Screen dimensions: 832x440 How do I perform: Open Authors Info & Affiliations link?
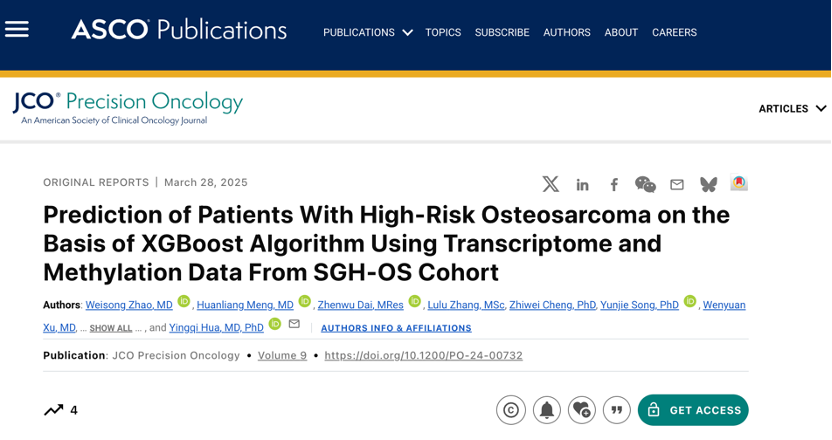(x=396, y=328)
